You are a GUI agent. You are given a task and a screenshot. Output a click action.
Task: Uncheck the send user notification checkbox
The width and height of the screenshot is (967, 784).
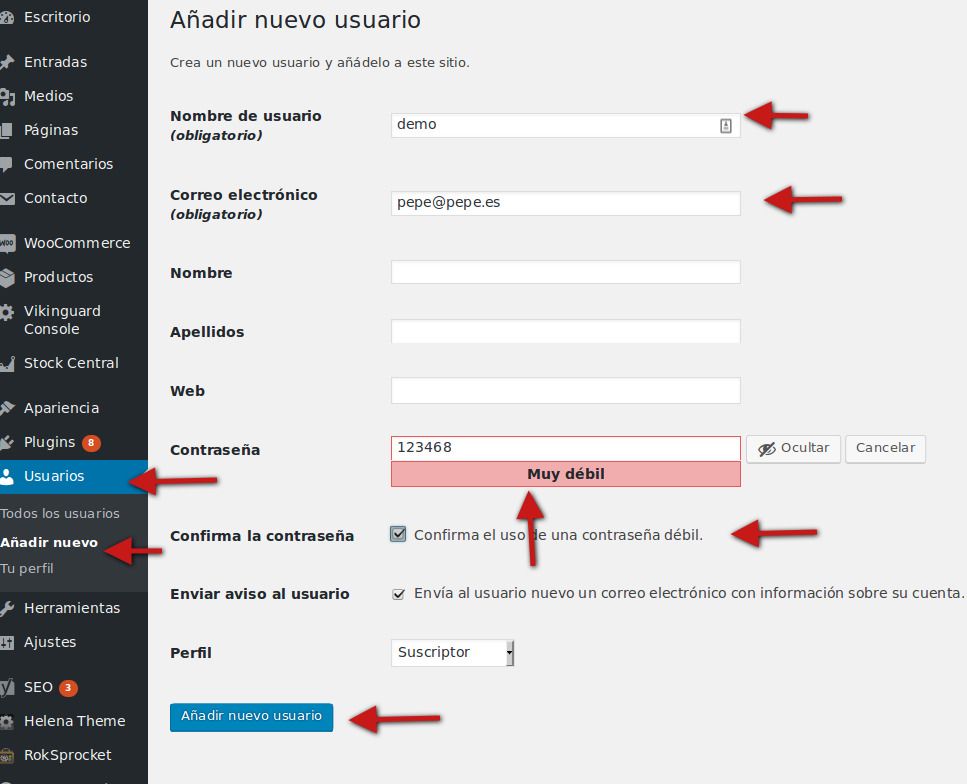pyautogui.click(x=398, y=594)
